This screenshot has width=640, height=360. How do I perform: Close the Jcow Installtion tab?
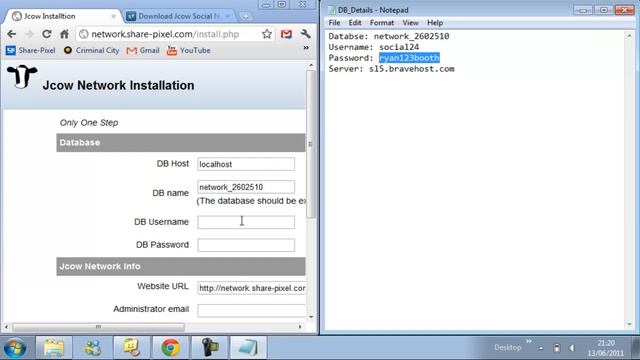click(x=113, y=16)
